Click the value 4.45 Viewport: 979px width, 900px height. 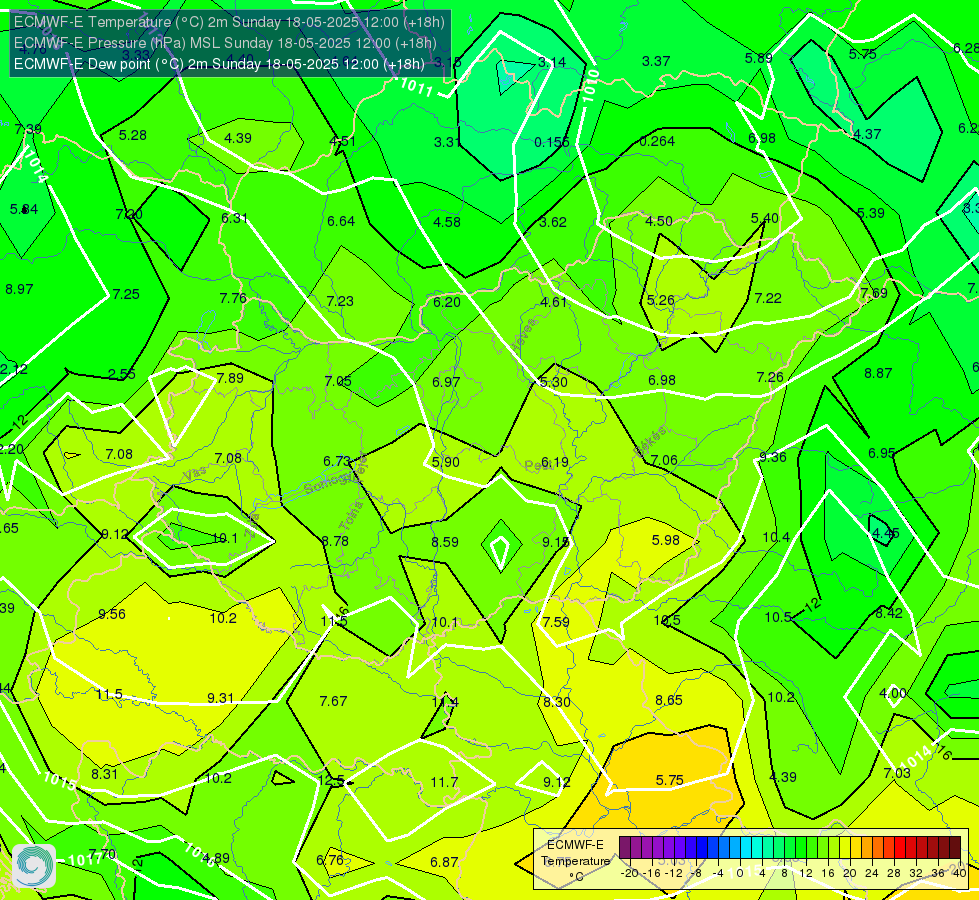click(x=885, y=533)
